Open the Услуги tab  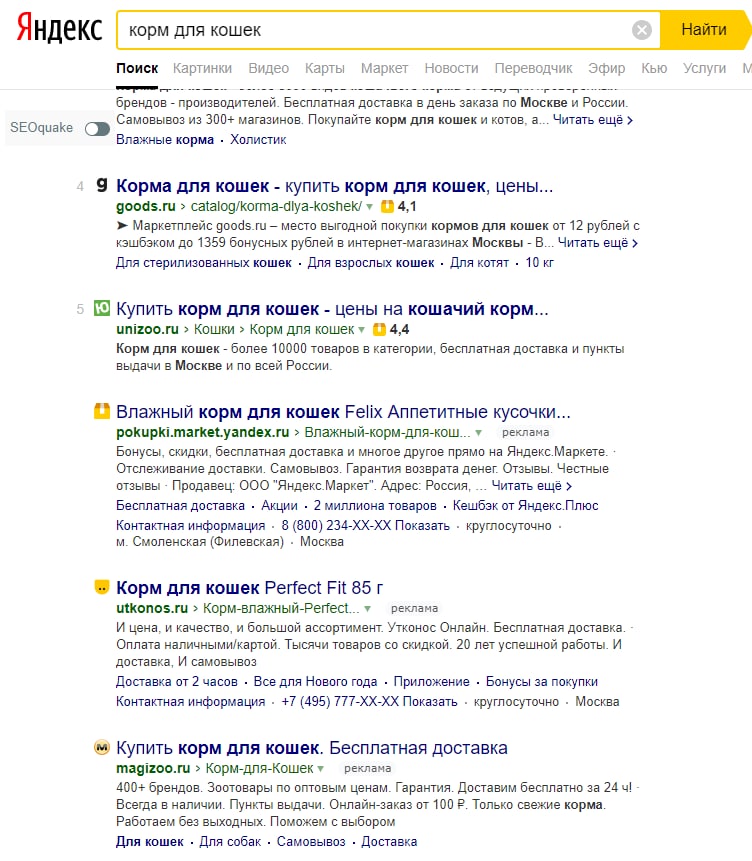[x=704, y=69]
